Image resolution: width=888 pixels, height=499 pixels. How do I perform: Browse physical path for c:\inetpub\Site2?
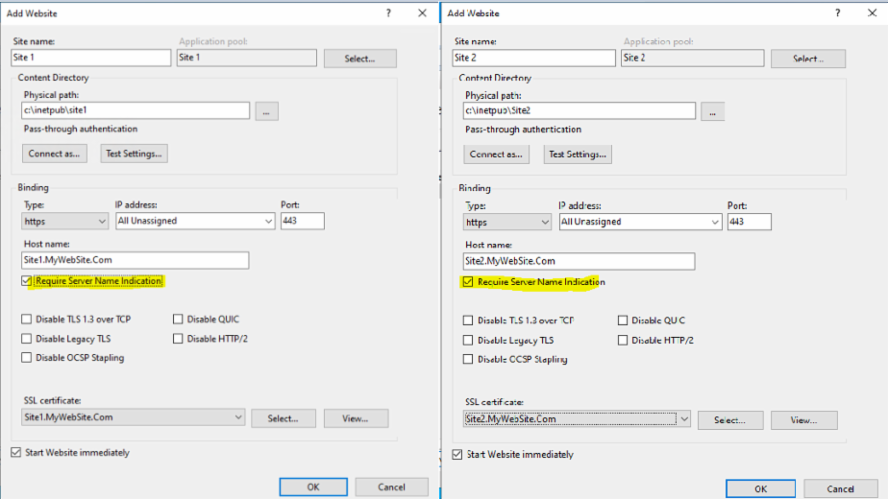point(712,112)
